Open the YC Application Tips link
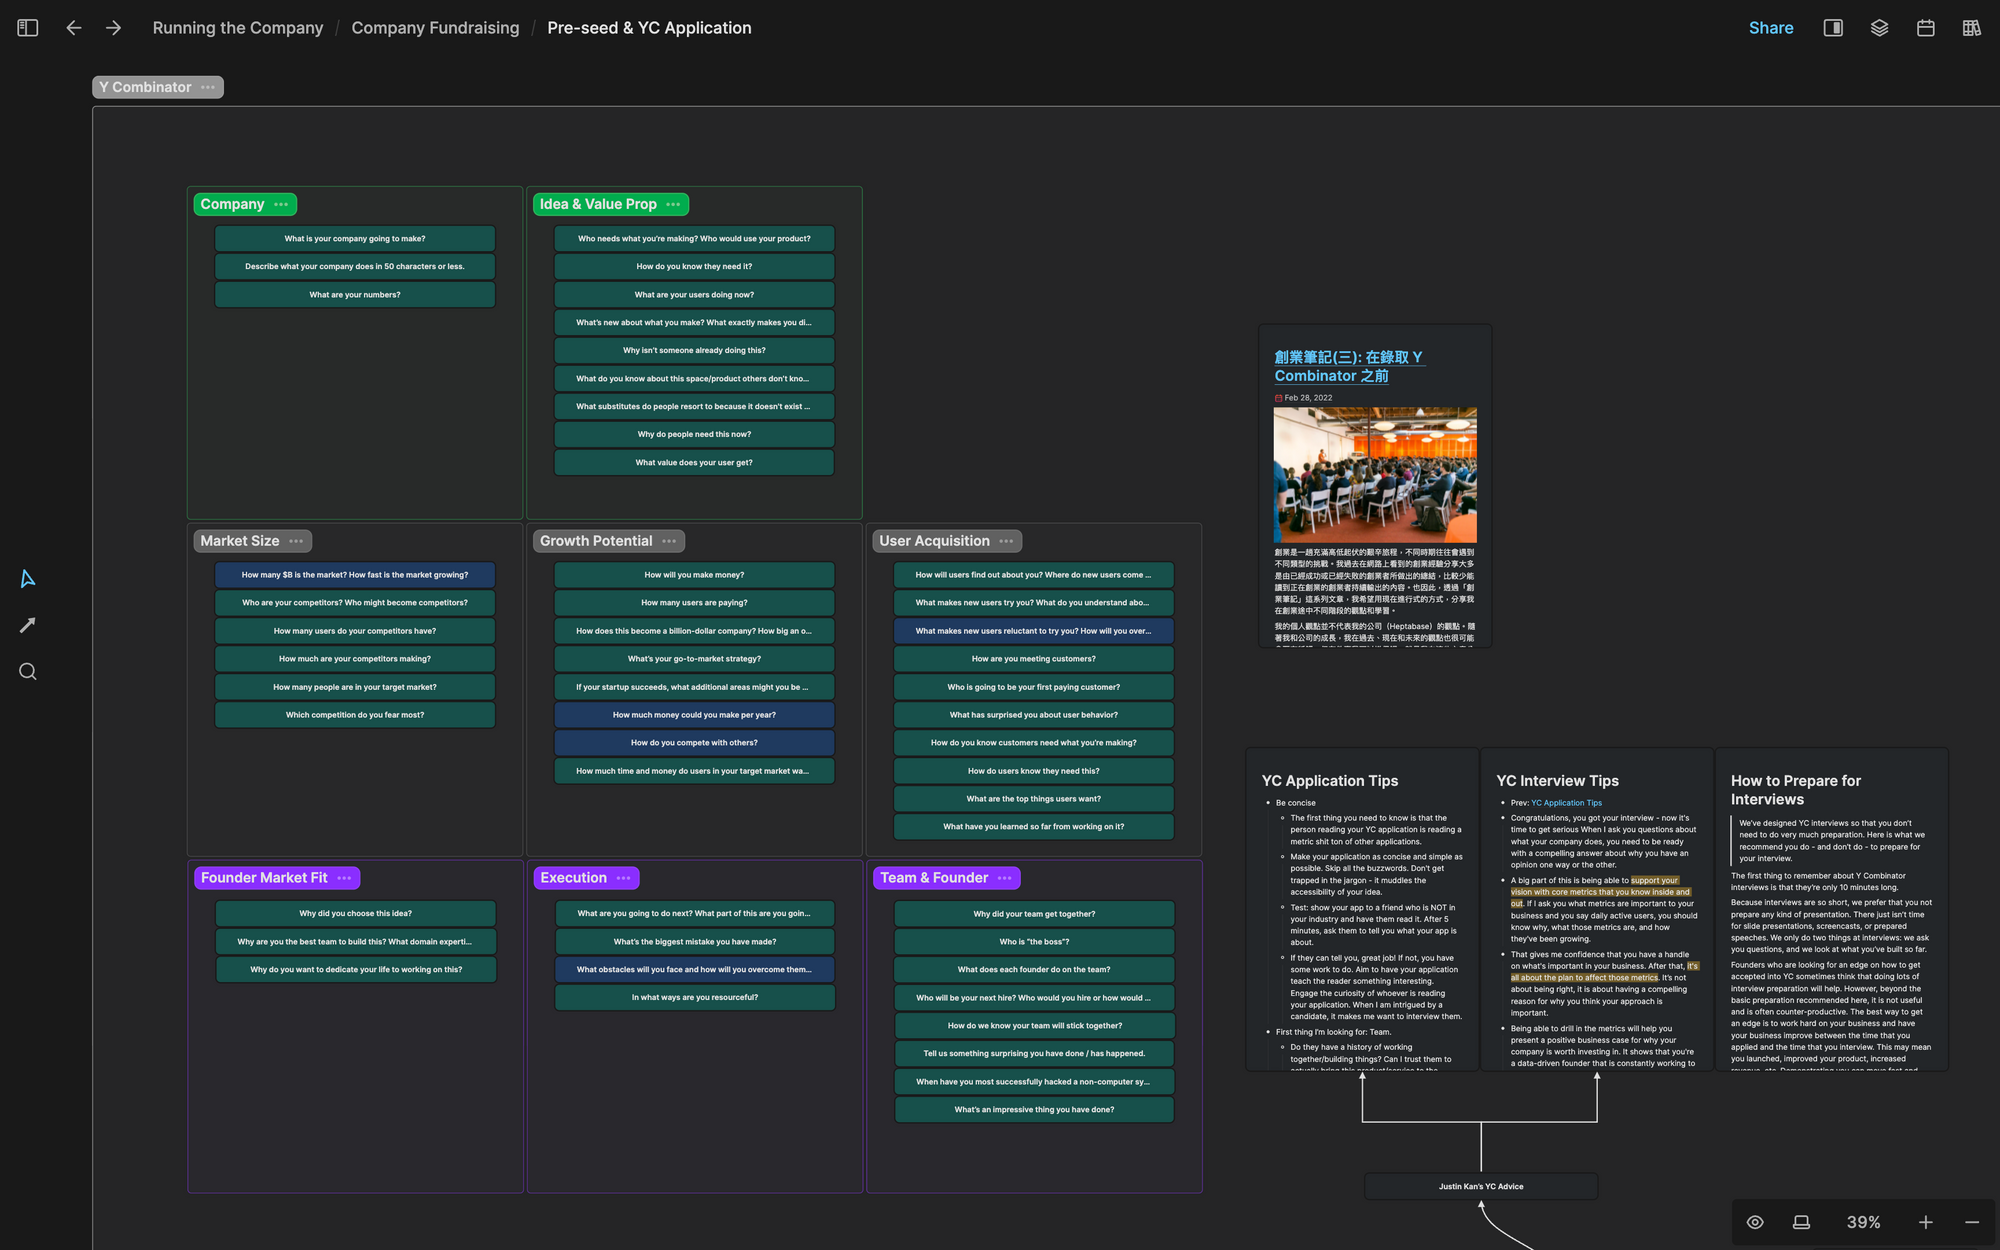The width and height of the screenshot is (2000, 1250). point(1566,803)
